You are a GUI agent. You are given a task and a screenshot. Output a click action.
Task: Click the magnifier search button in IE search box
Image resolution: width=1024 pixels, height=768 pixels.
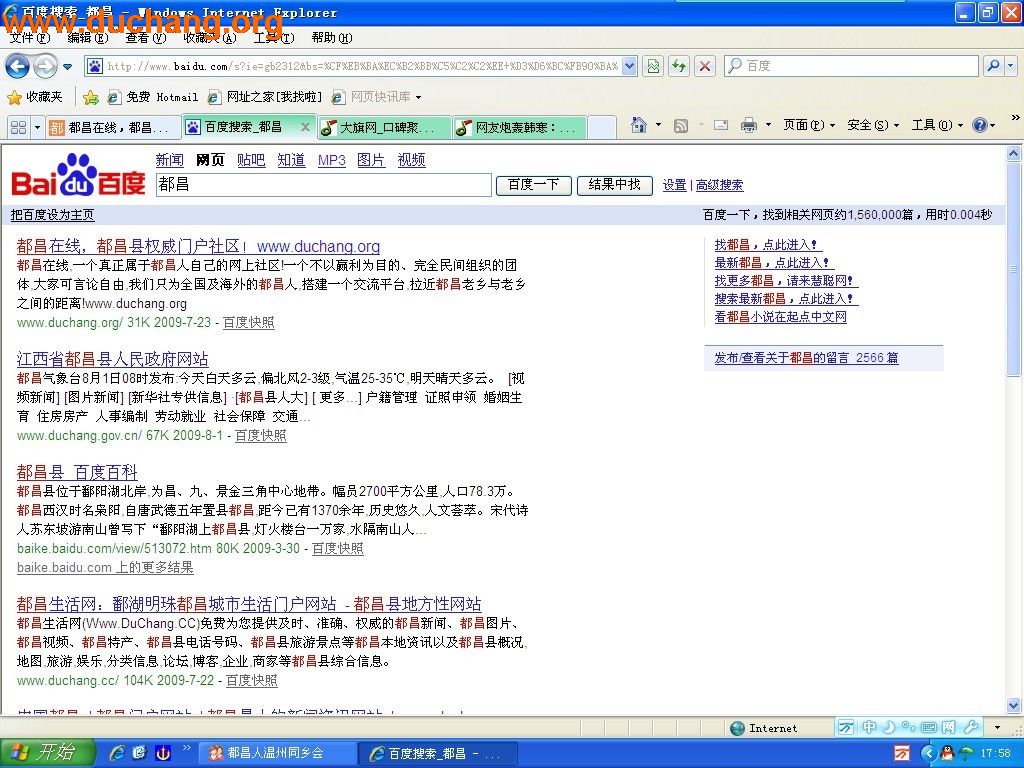click(993, 66)
